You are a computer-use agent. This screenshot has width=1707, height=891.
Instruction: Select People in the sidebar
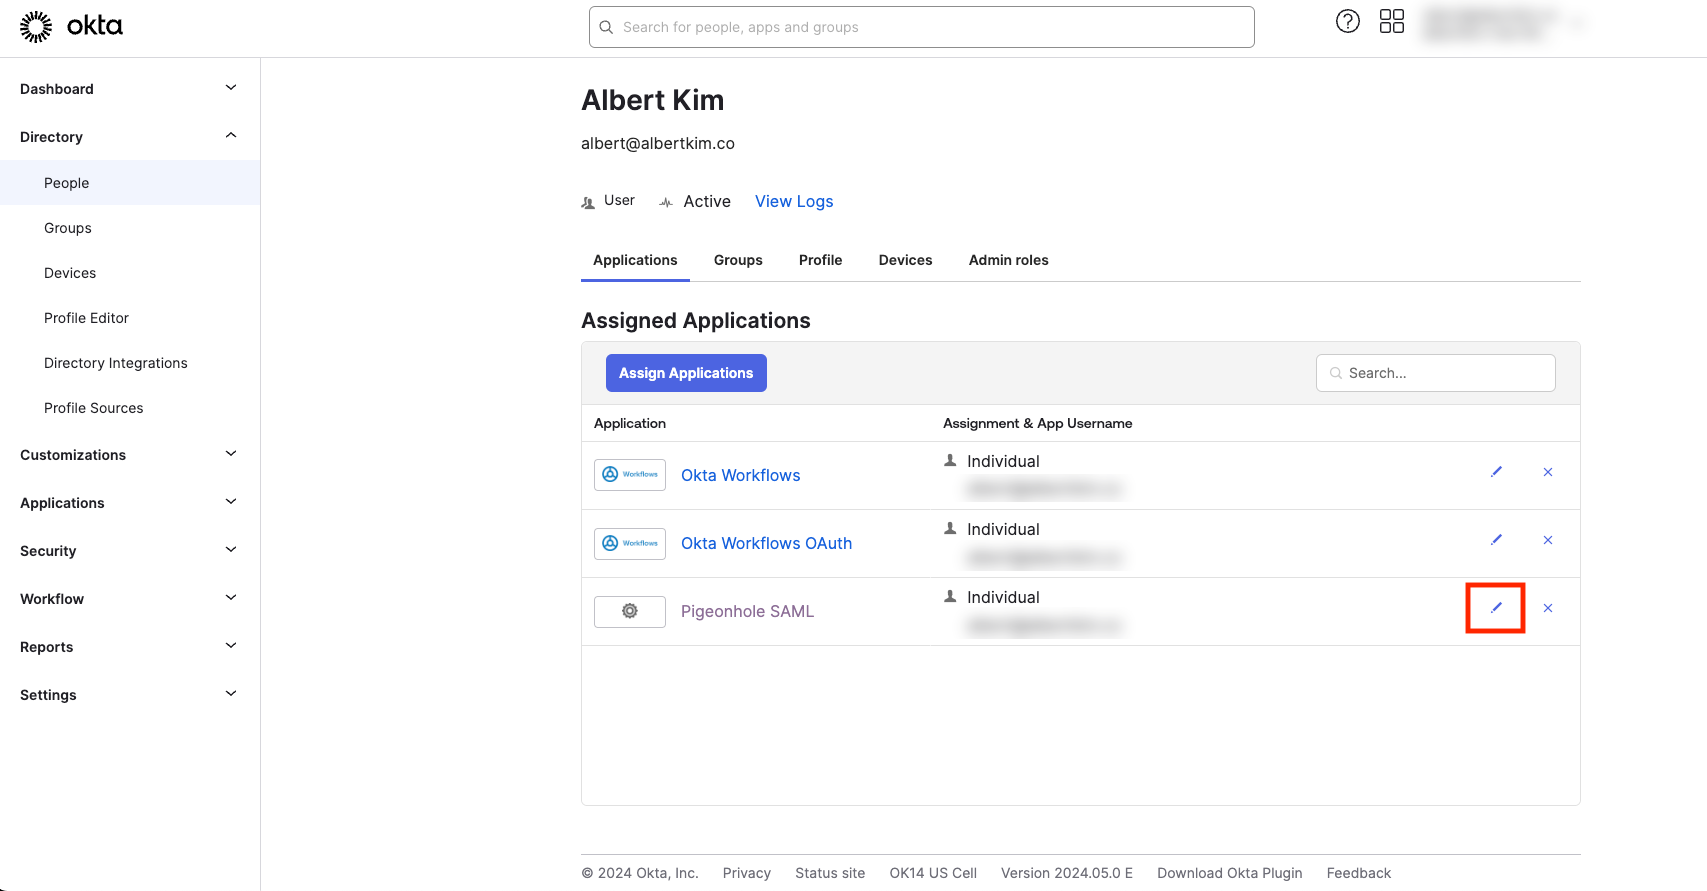[x=130, y=183]
